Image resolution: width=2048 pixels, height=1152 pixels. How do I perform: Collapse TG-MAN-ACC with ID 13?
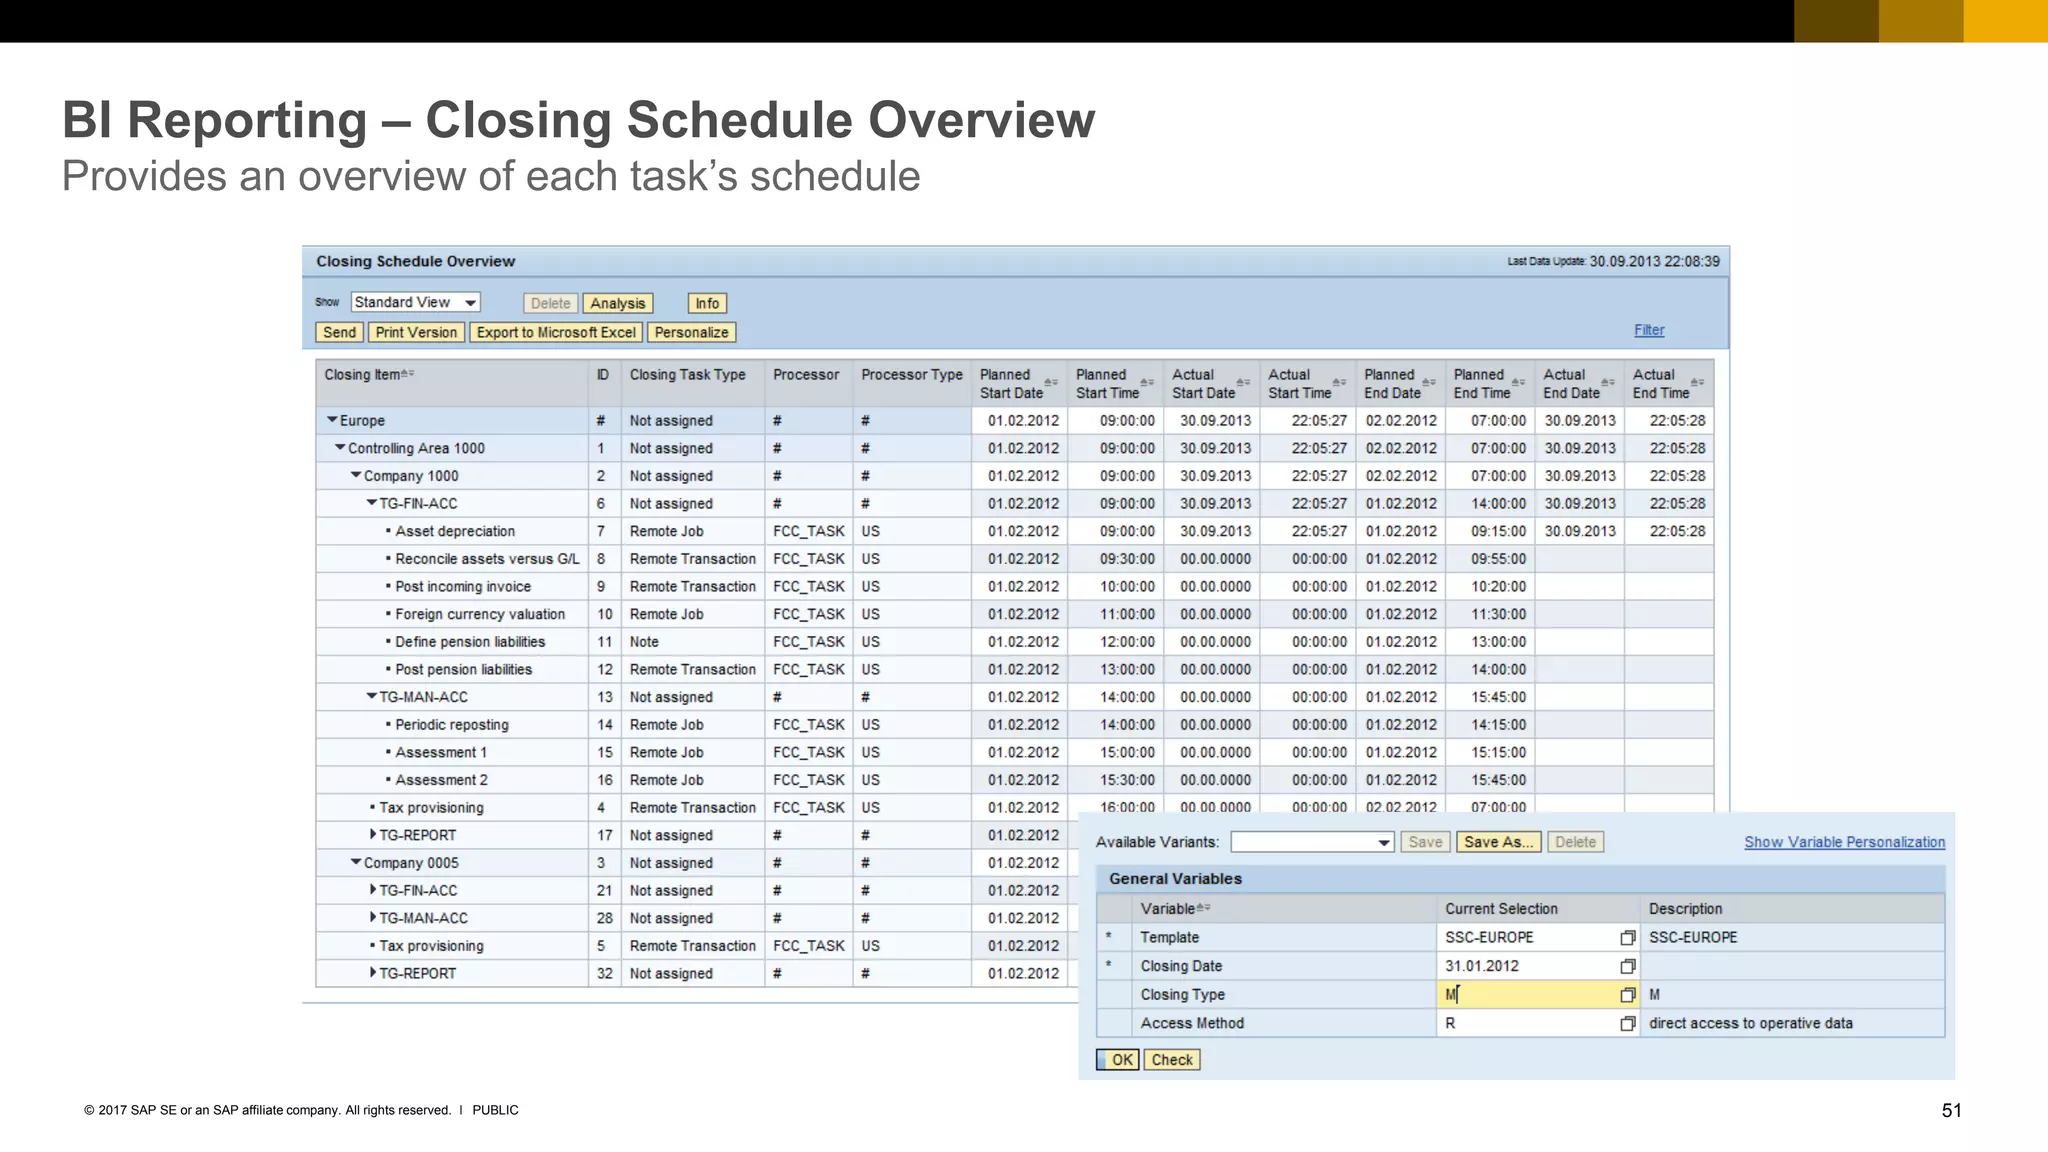372,696
